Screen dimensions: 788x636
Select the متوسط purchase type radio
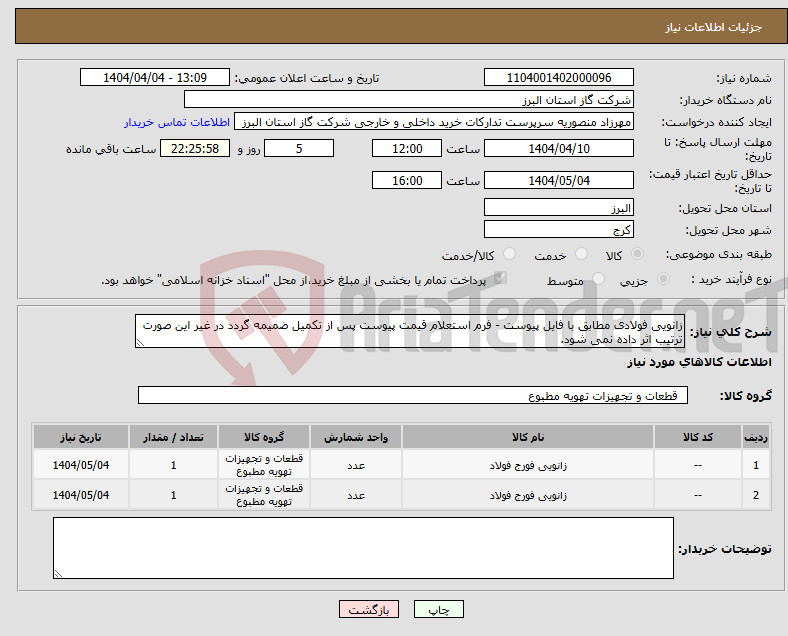click(598, 278)
